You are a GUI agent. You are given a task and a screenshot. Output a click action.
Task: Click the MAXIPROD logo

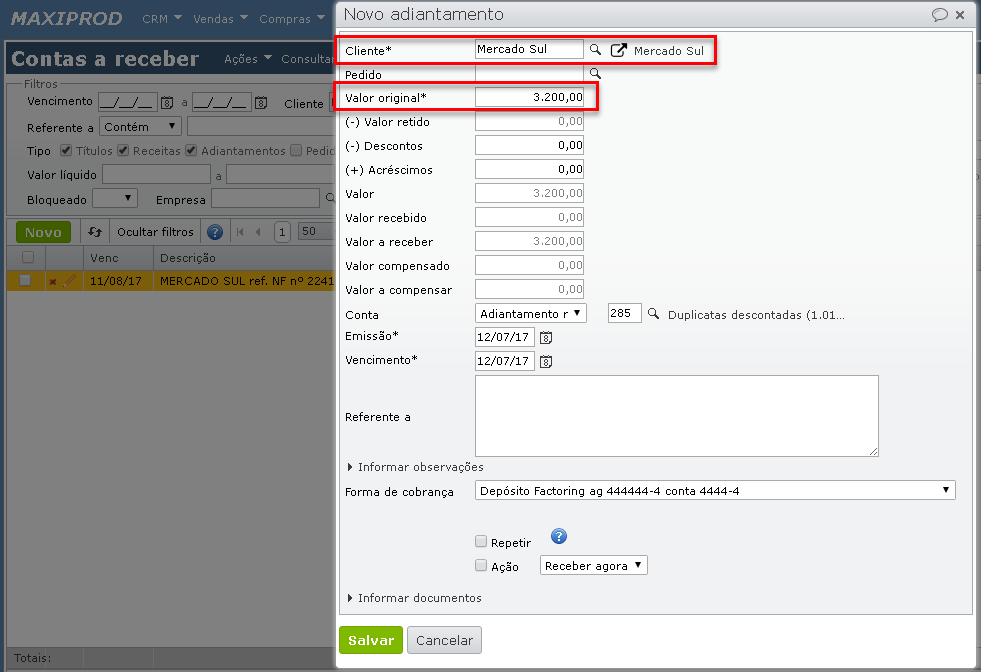[x=66, y=19]
